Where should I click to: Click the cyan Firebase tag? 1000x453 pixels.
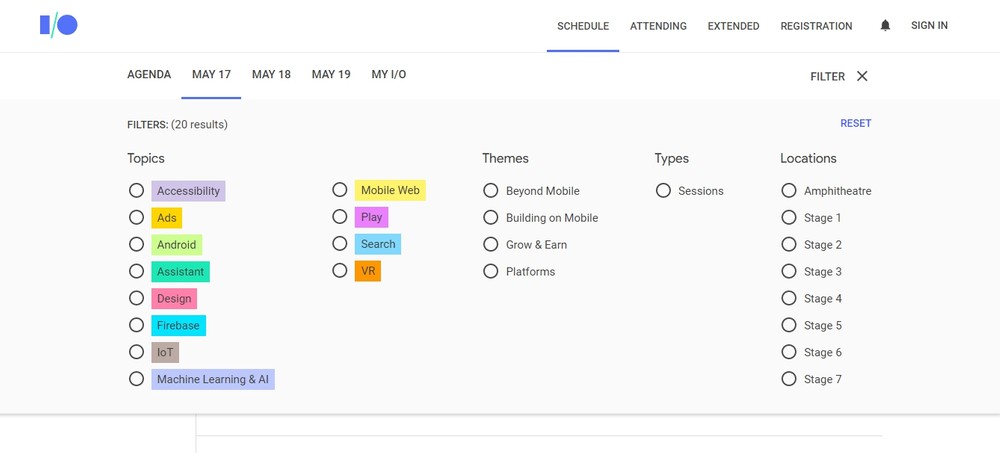click(179, 325)
